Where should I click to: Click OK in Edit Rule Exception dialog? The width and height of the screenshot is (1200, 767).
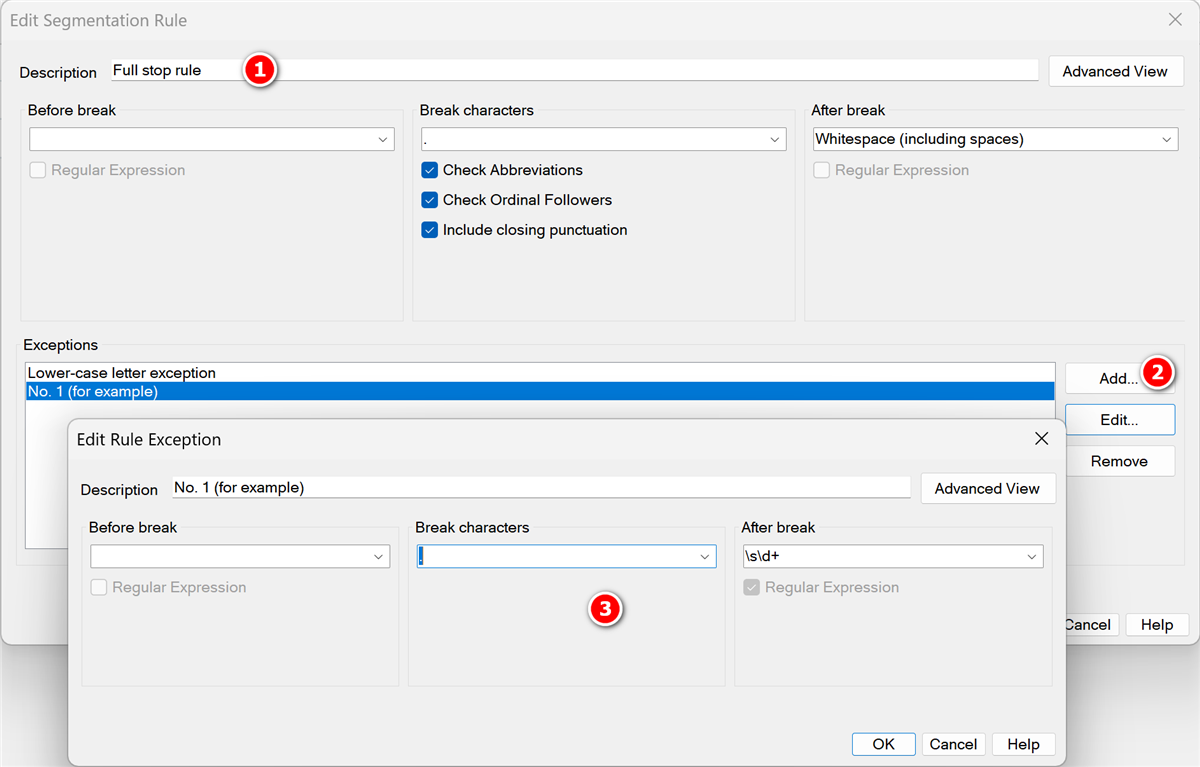point(883,744)
